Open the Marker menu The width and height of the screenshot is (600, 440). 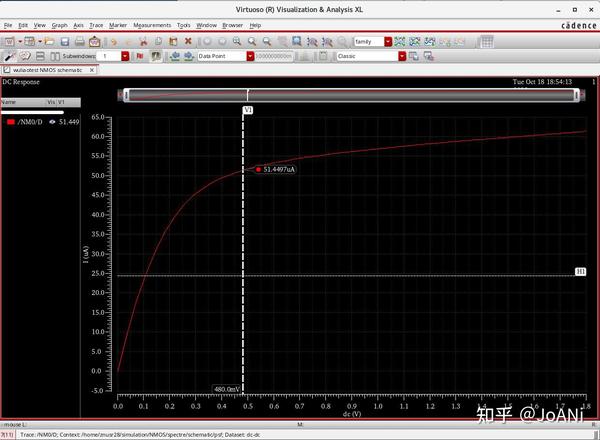118,25
